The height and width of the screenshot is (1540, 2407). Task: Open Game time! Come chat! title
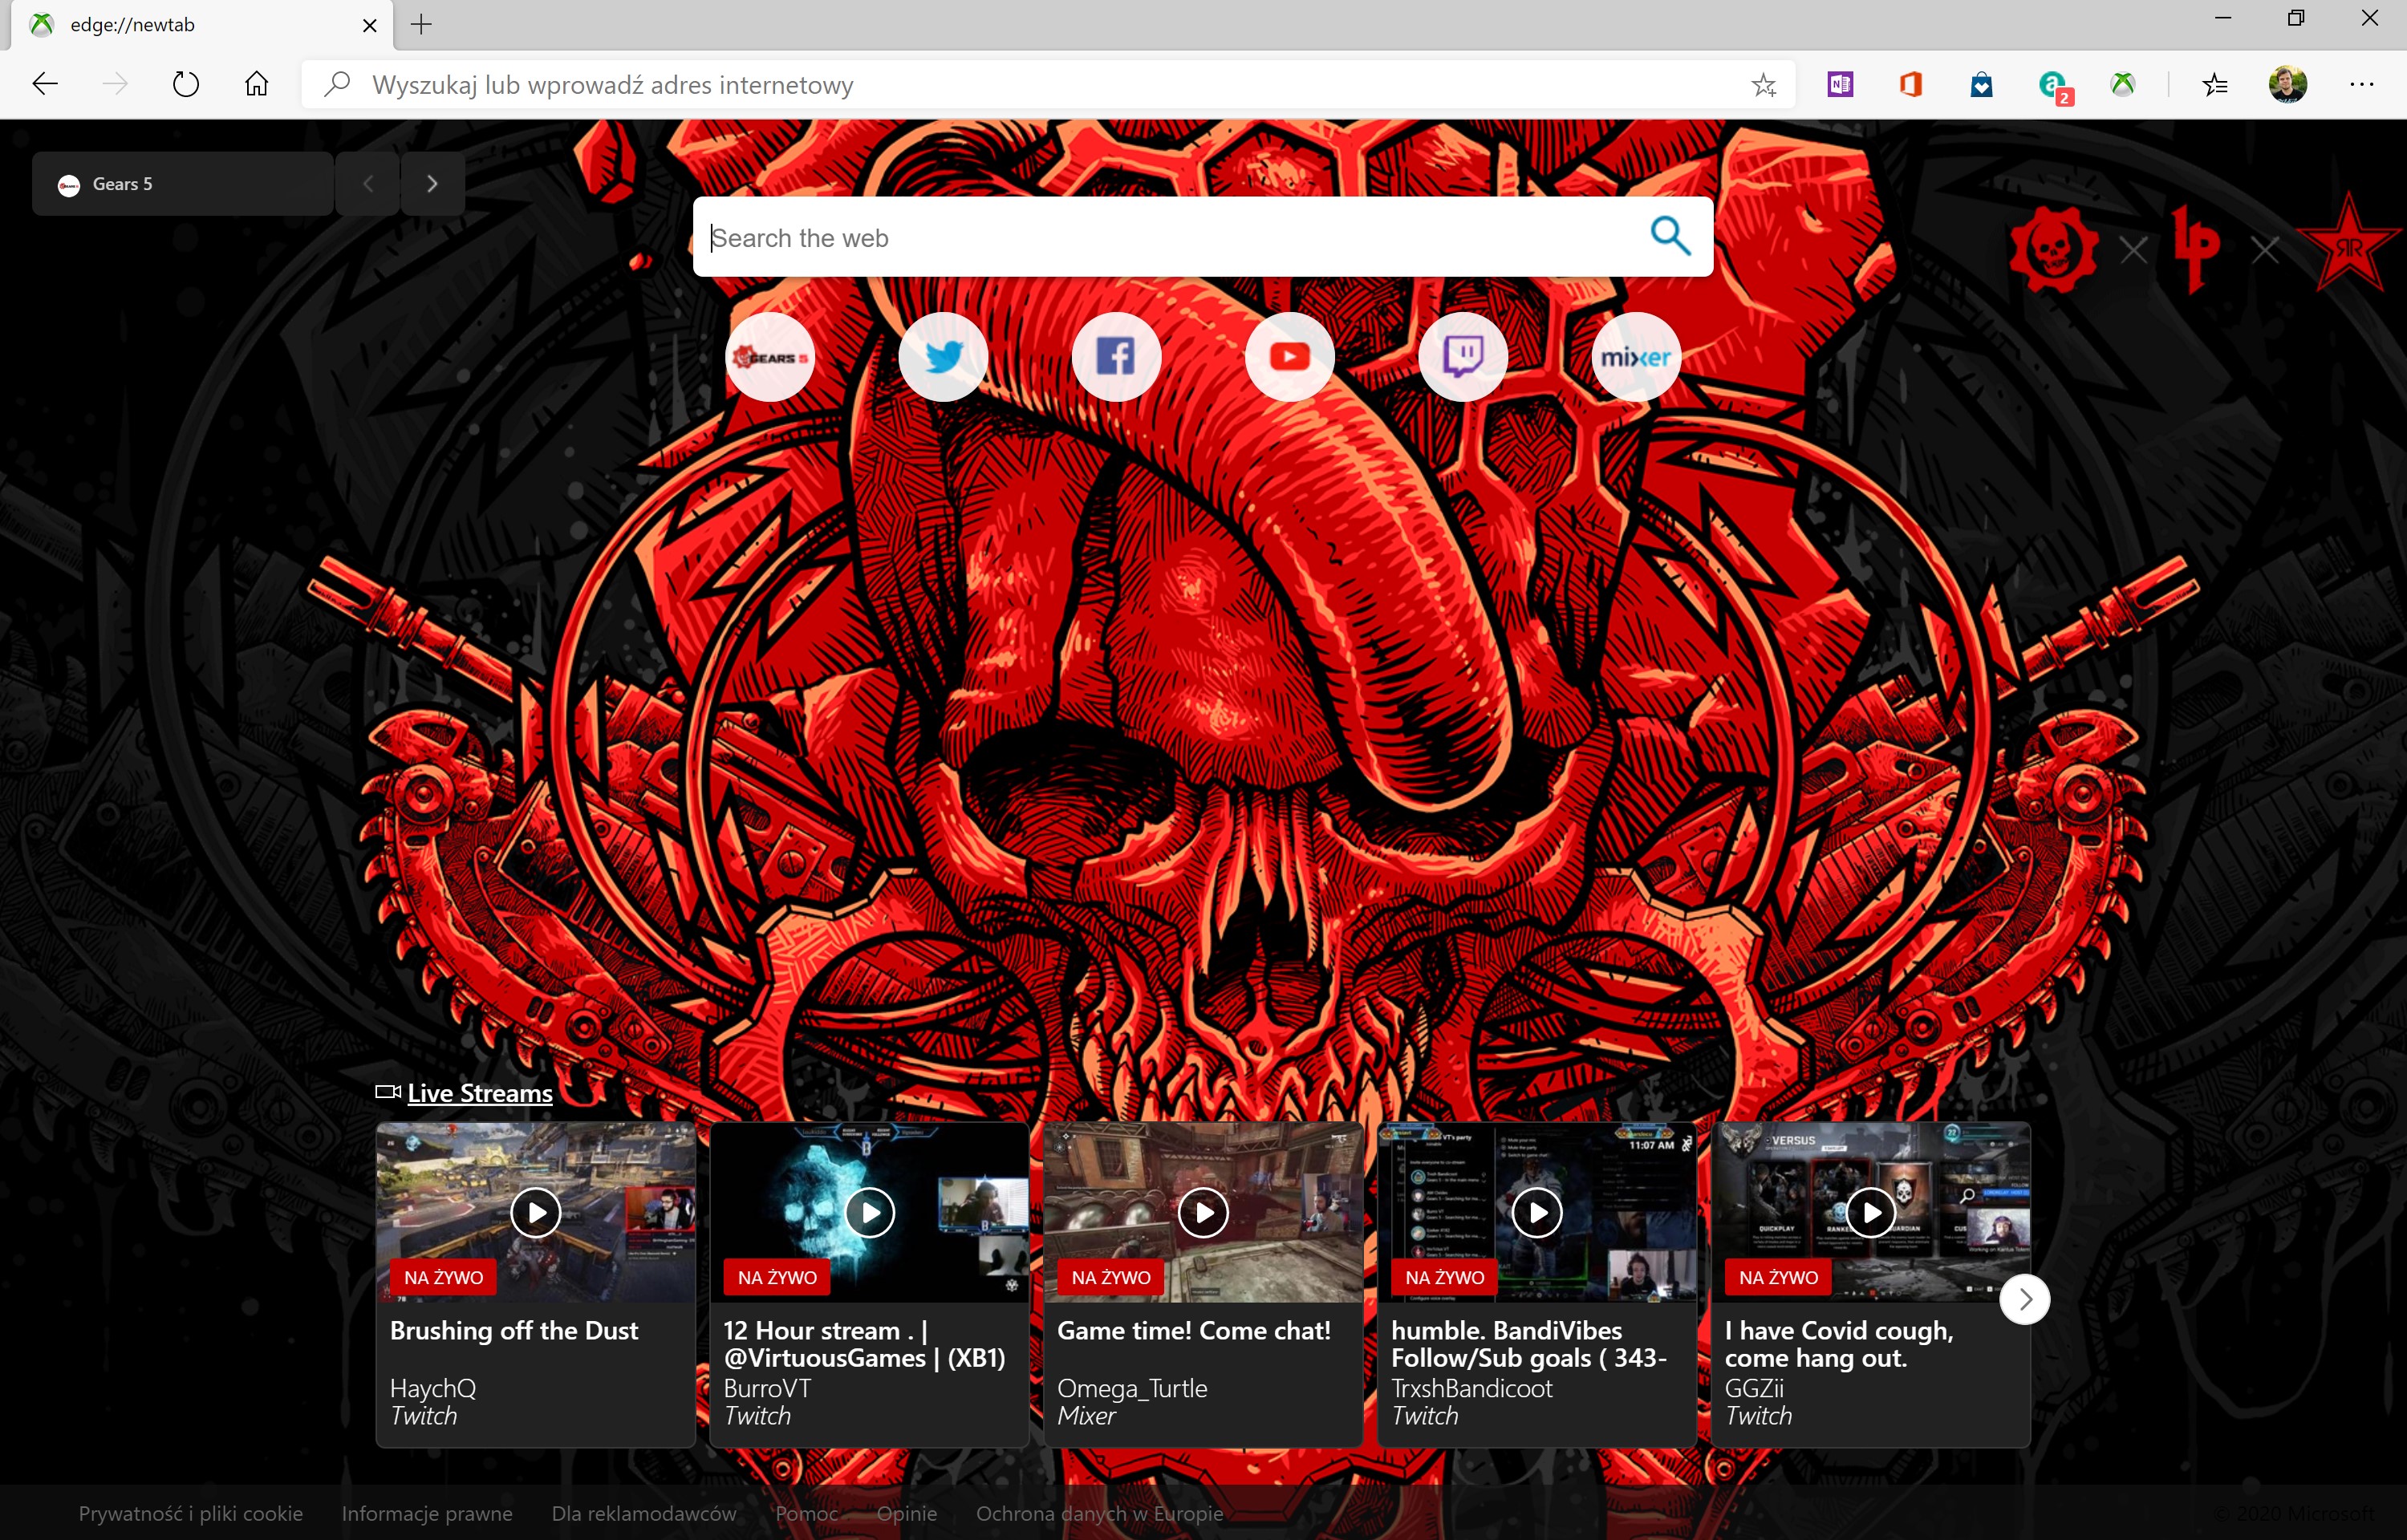tap(1194, 1331)
